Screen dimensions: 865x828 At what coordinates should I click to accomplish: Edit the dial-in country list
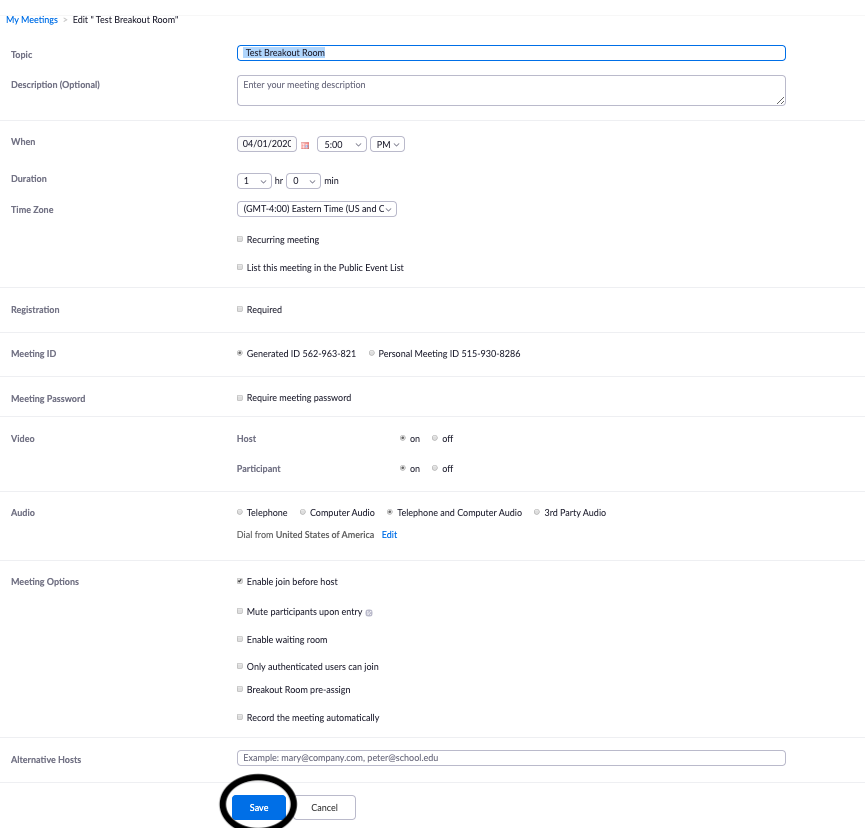389,535
